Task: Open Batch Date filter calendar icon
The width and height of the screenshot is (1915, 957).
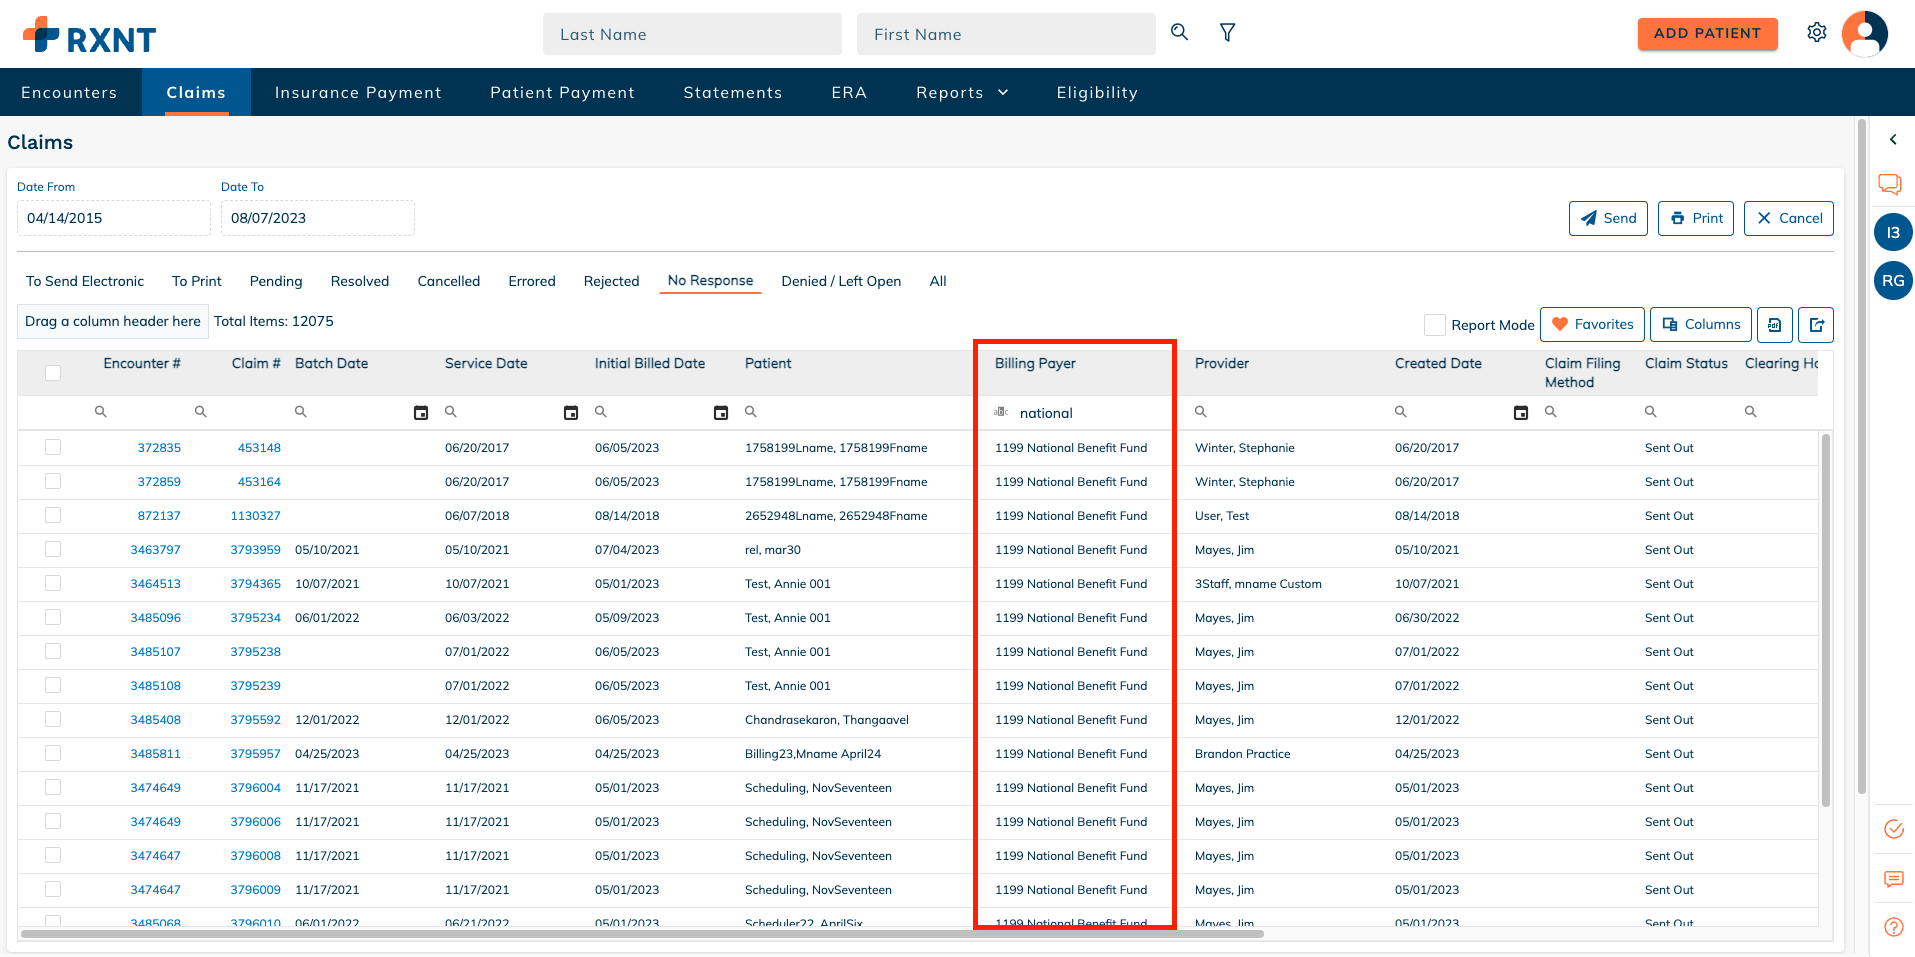Action: pos(421,412)
